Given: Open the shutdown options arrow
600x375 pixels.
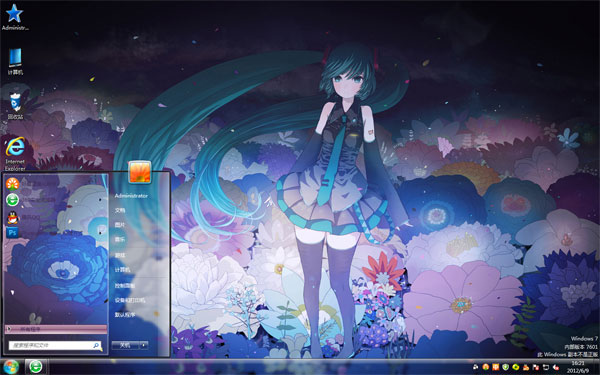Looking at the screenshot, I should point(144,345).
